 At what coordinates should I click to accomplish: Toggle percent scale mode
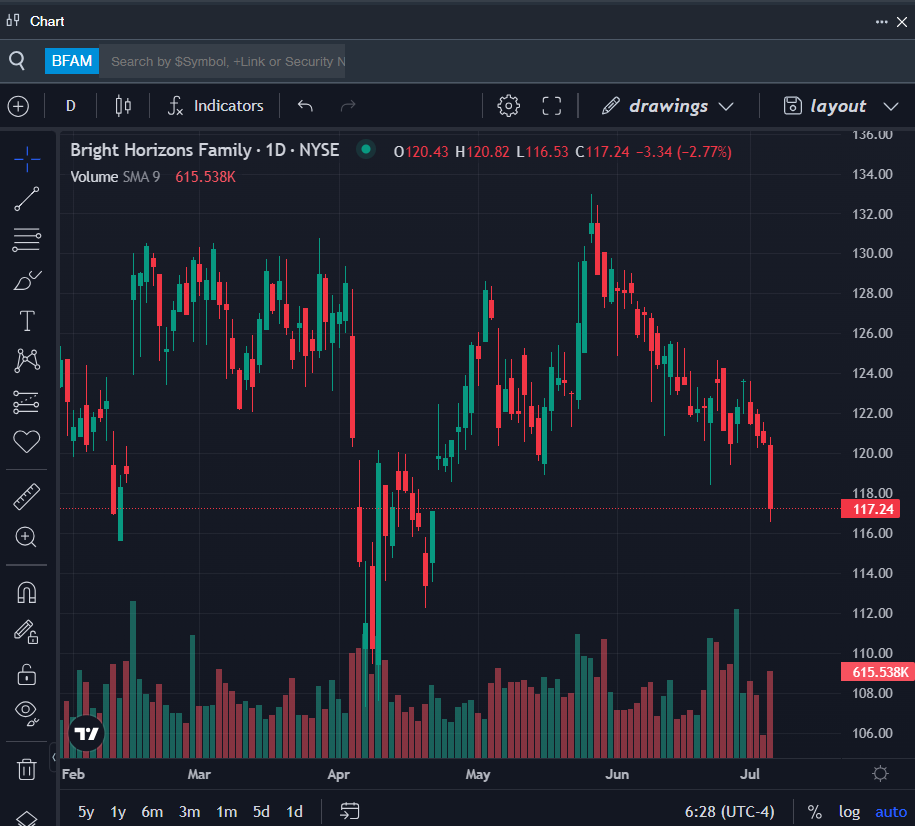[814, 811]
